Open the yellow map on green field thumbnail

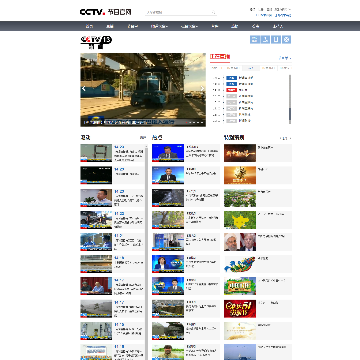click(x=240, y=220)
